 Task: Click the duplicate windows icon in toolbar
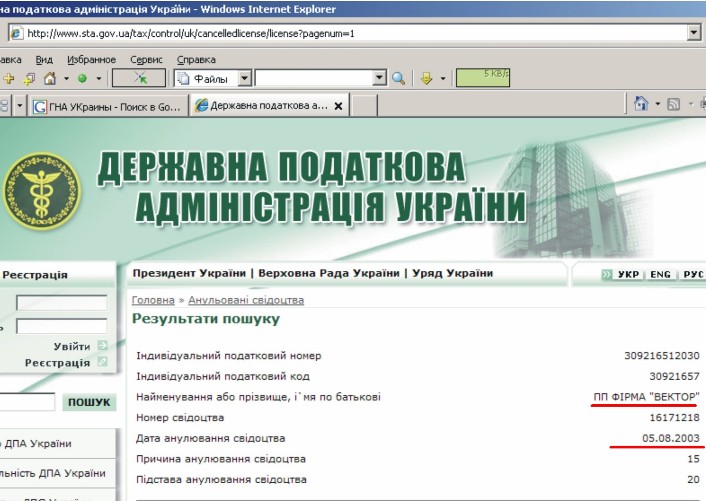click(29, 79)
